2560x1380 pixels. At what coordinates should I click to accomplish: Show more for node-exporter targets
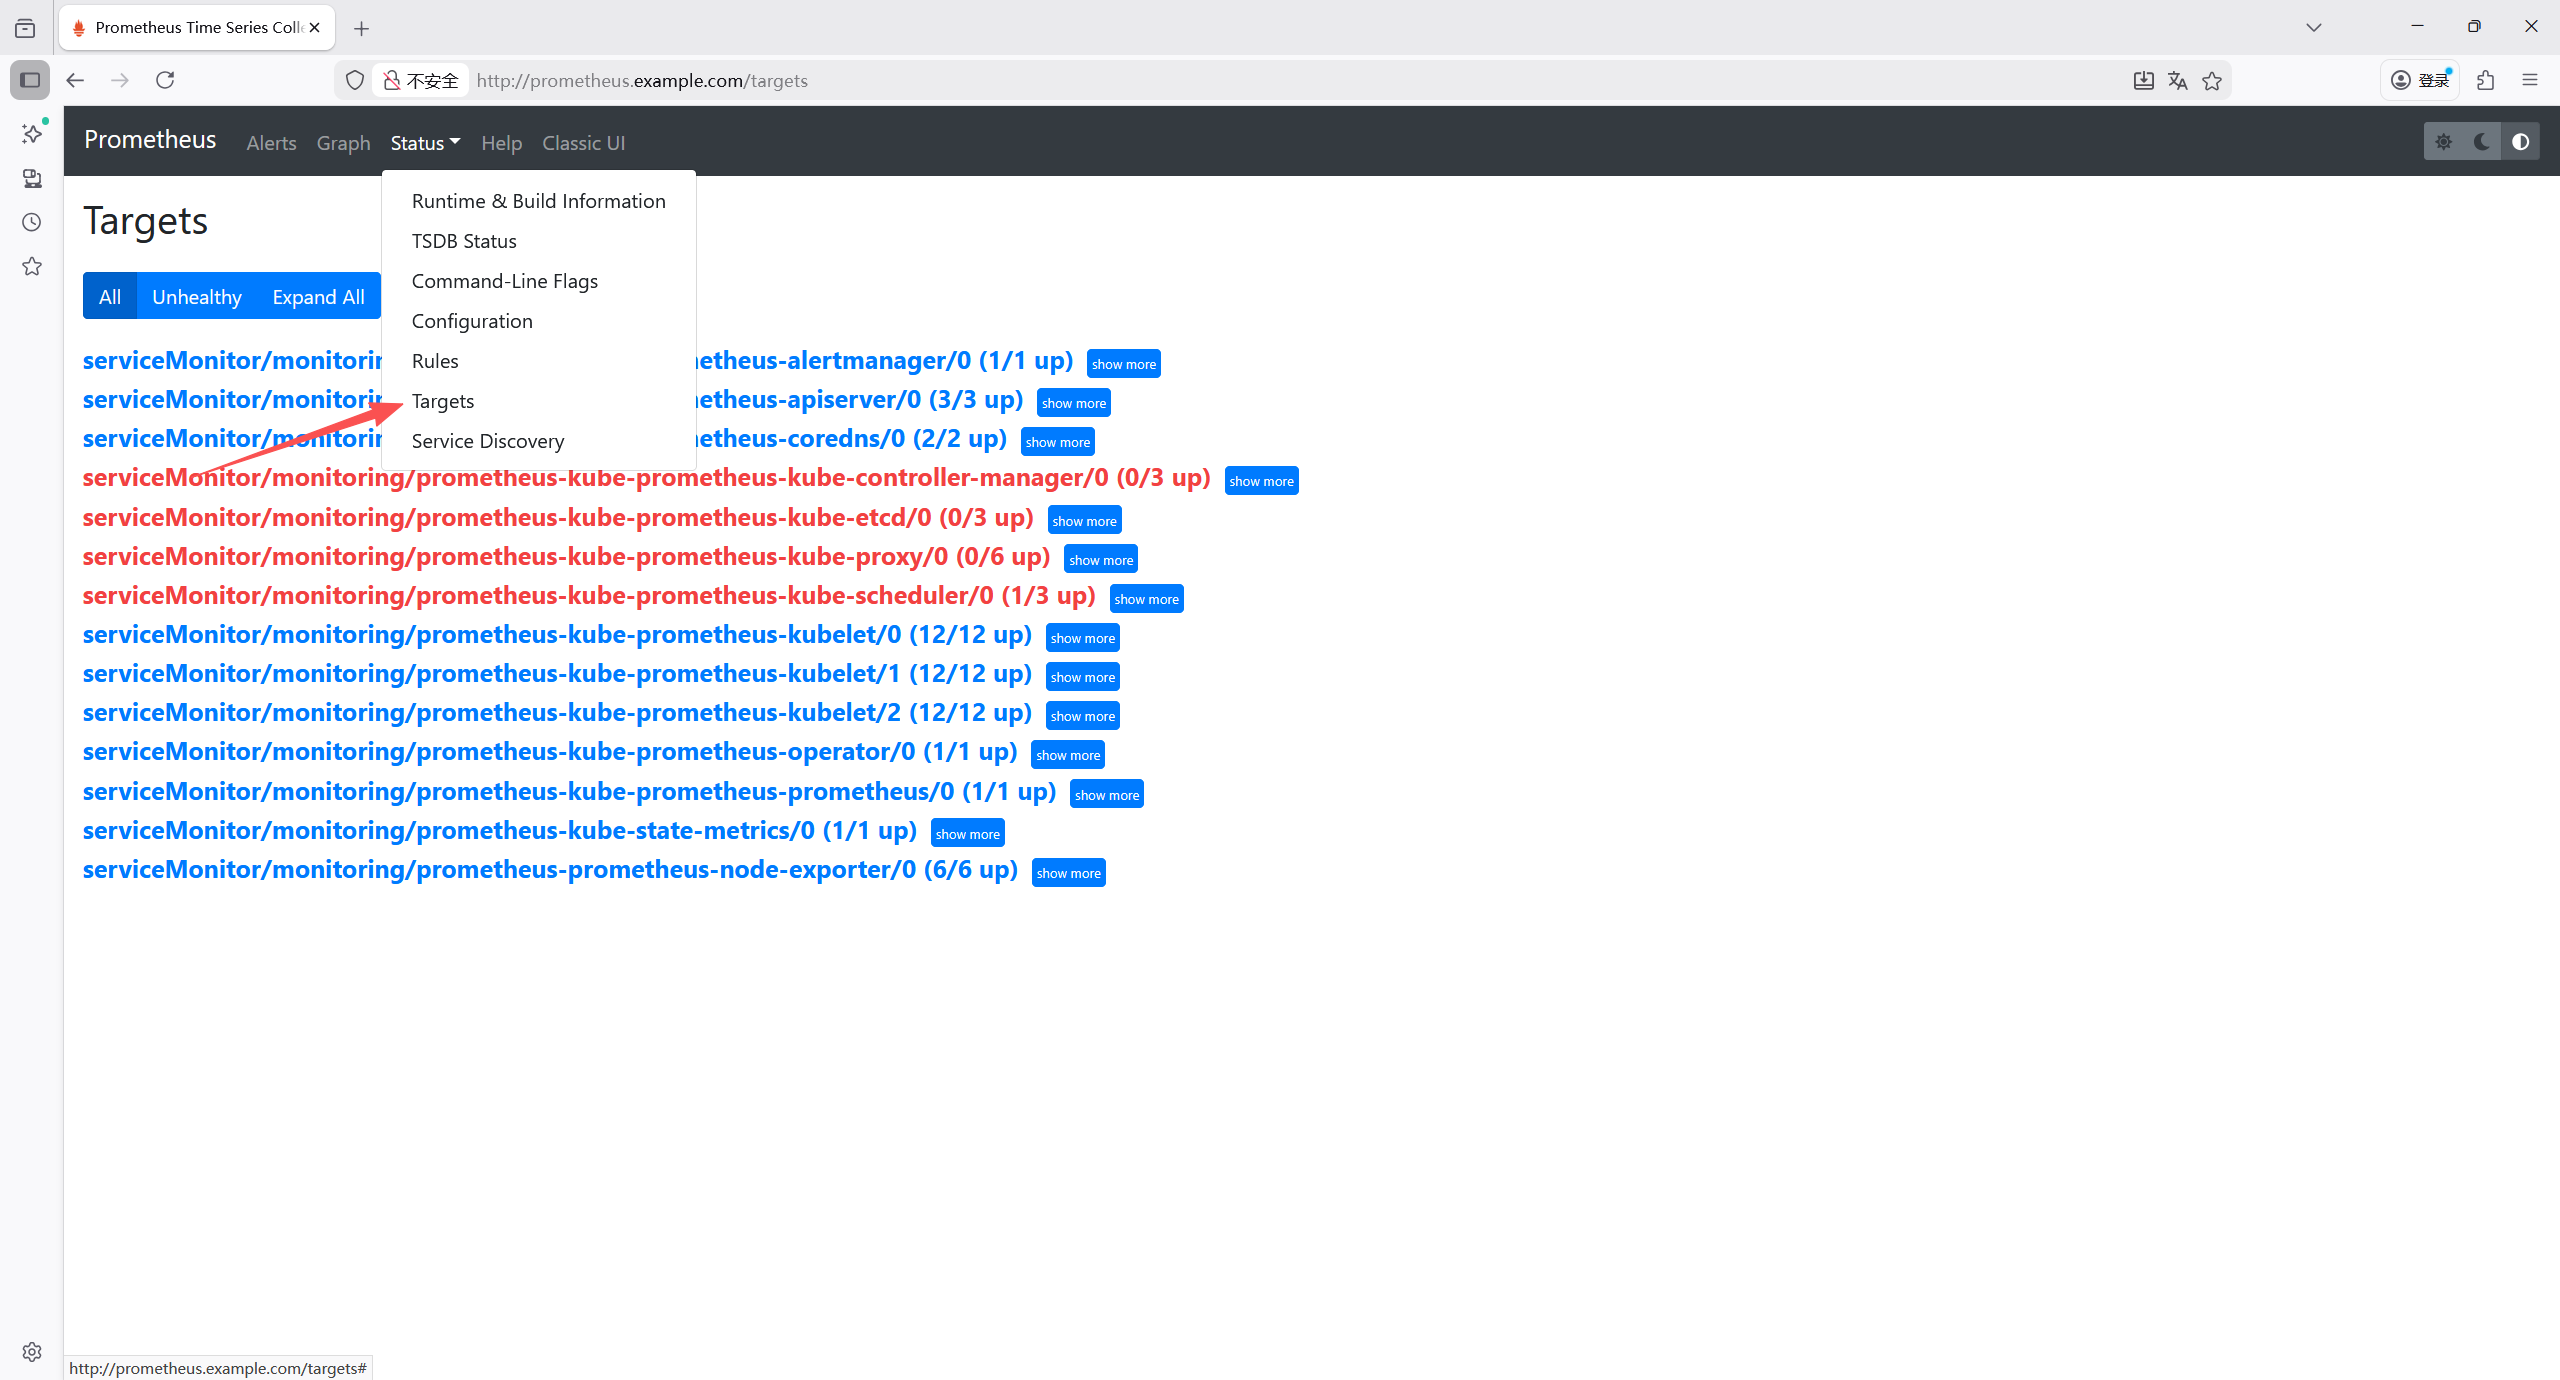1068,873
